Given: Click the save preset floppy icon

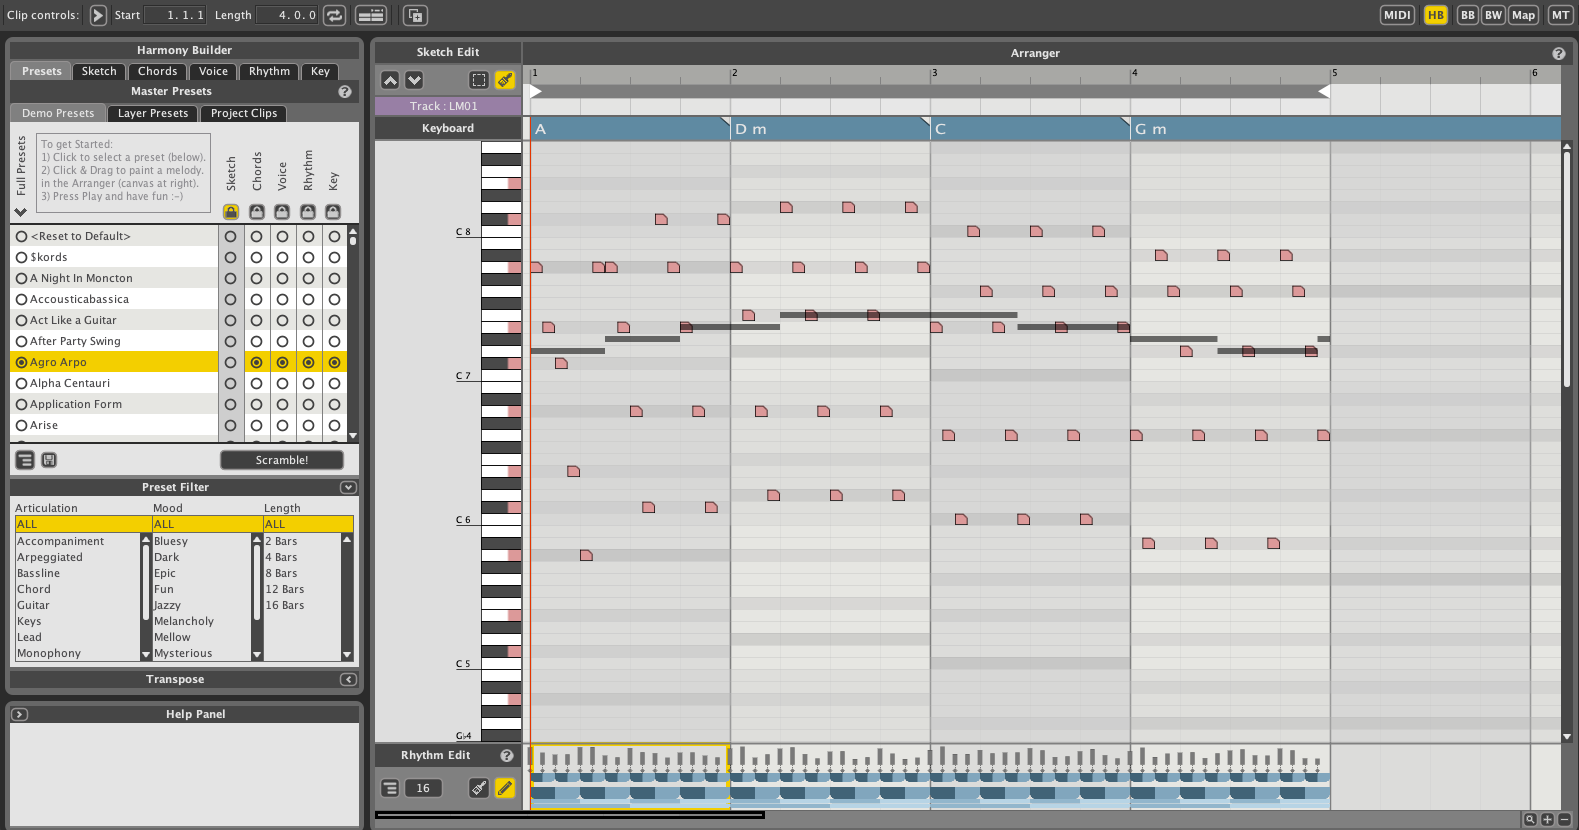Looking at the screenshot, I should point(49,460).
